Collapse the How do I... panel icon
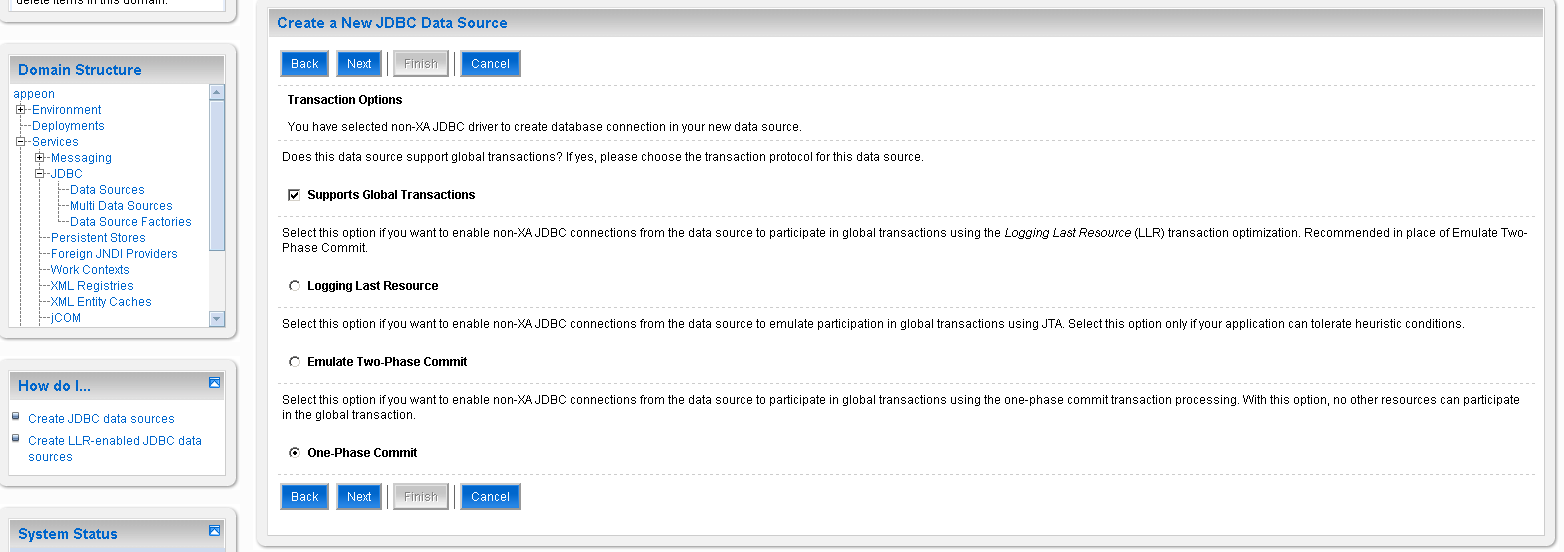 (x=214, y=383)
